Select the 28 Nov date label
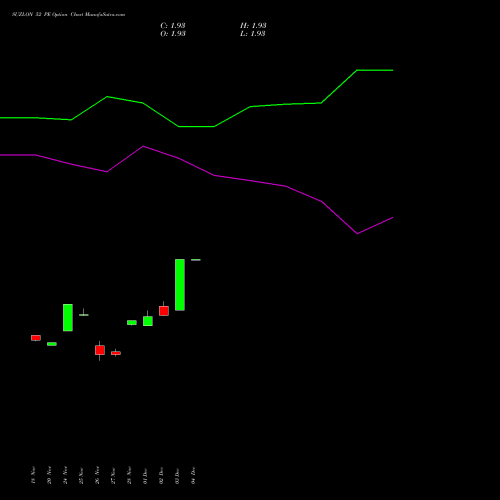The image size is (500, 500). (129, 475)
